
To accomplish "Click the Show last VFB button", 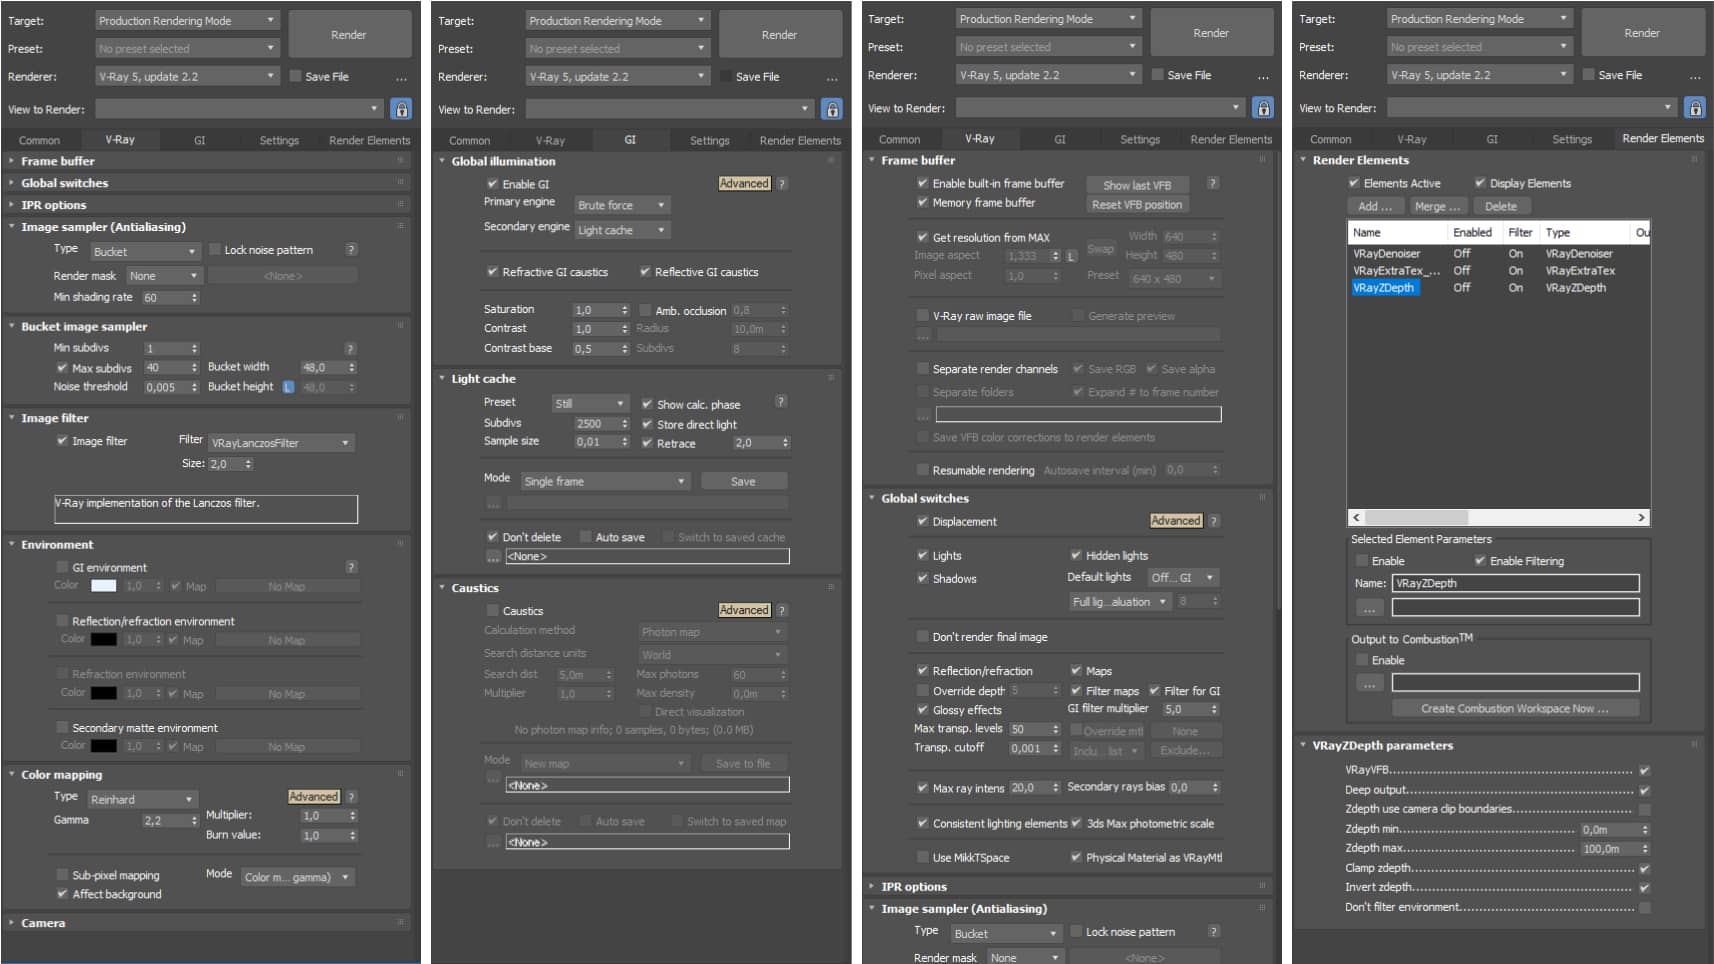I will click(x=1137, y=185).
